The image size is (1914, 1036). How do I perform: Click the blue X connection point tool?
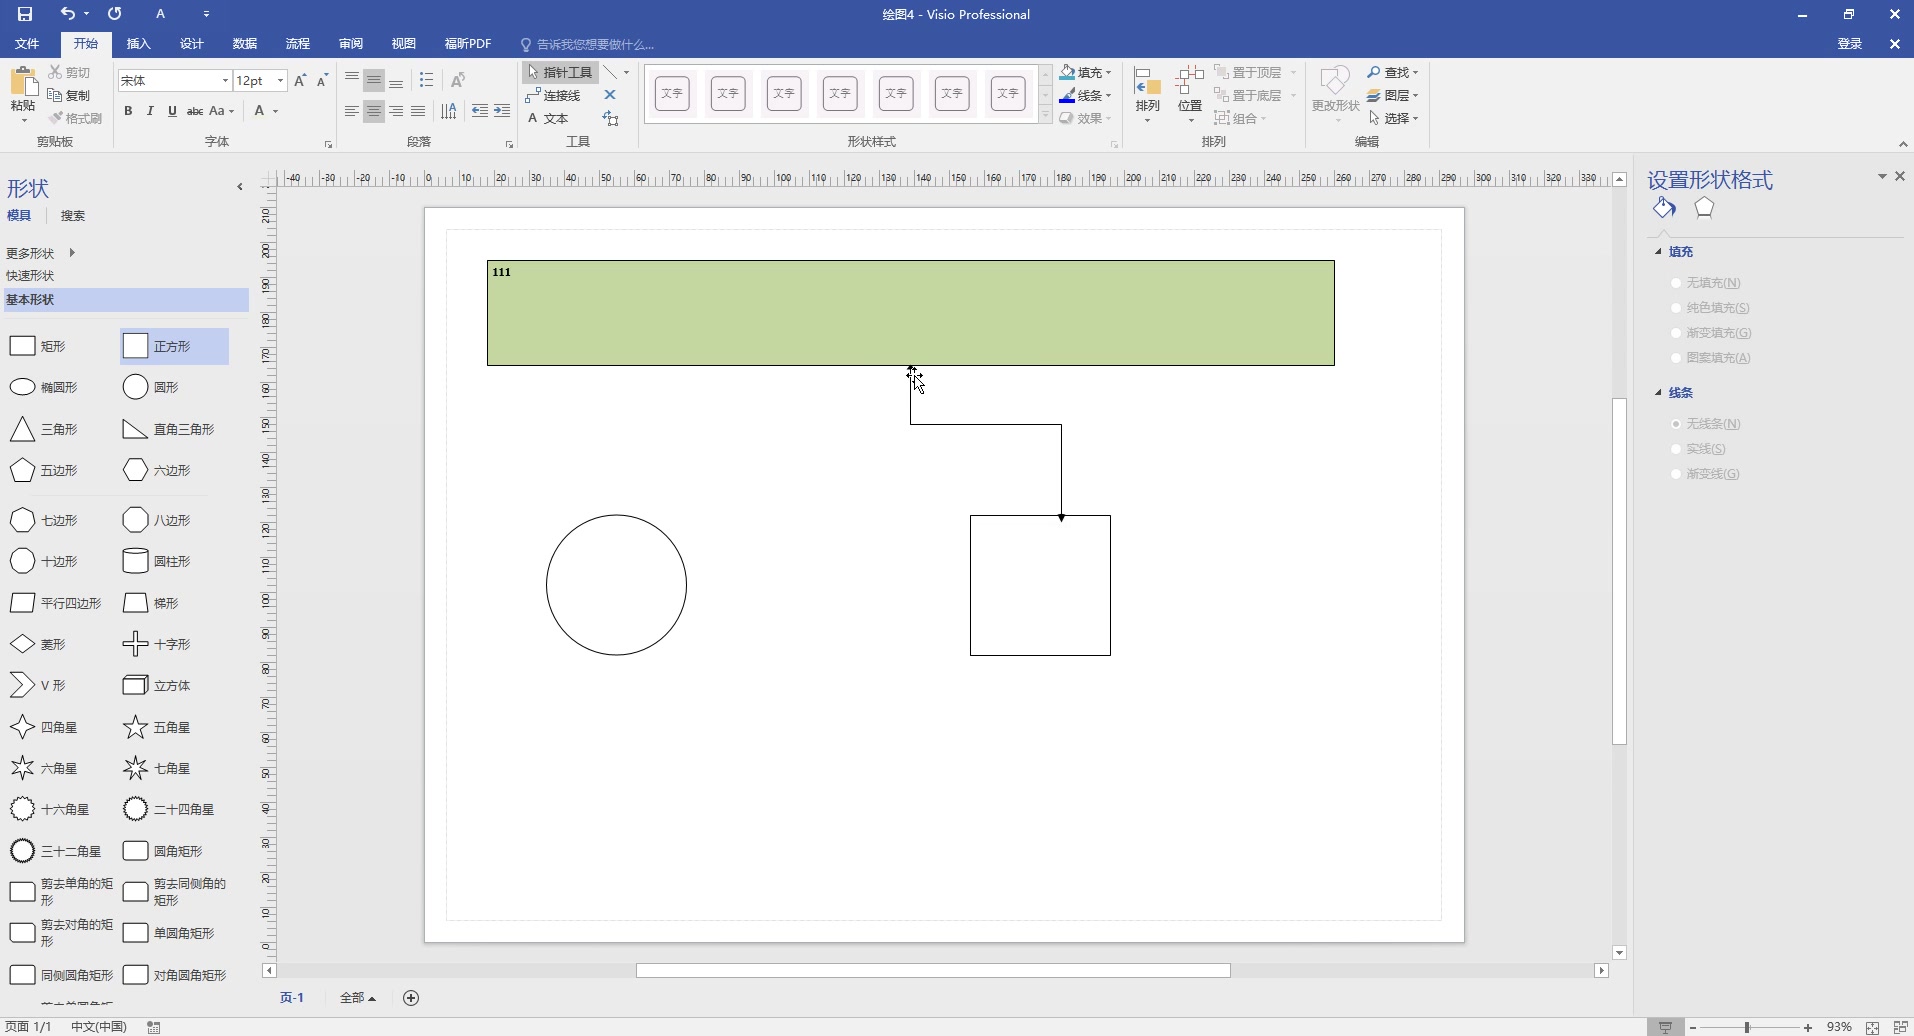click(x=610, y=95)
